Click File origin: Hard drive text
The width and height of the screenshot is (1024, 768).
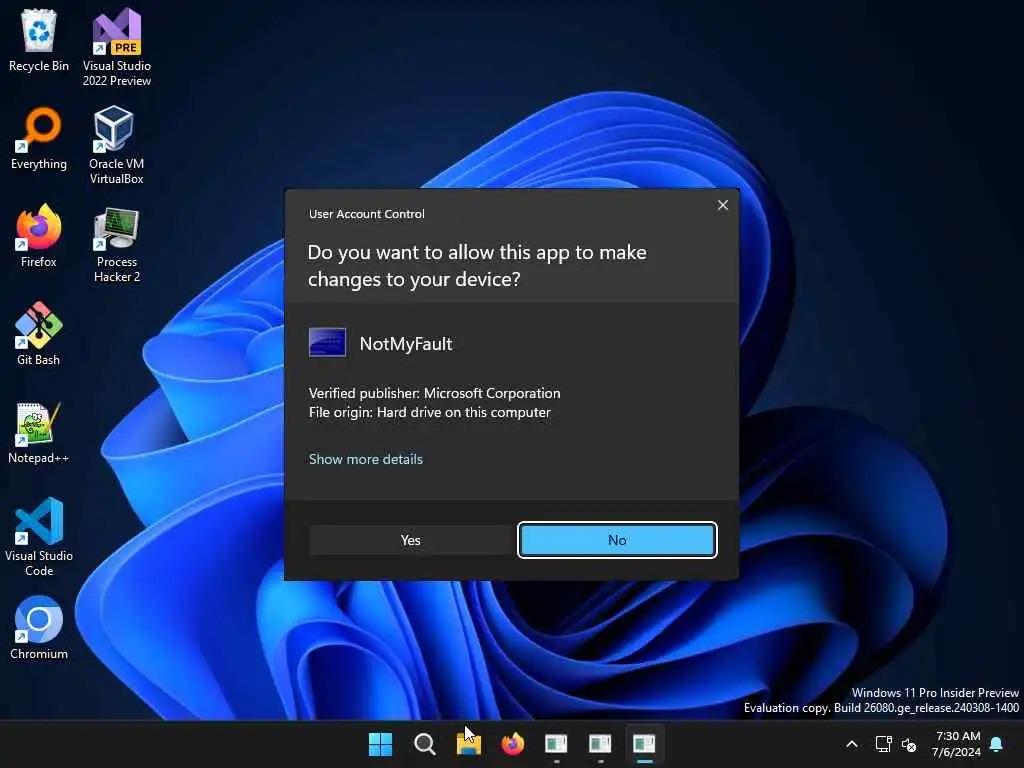tap(430, 413)
